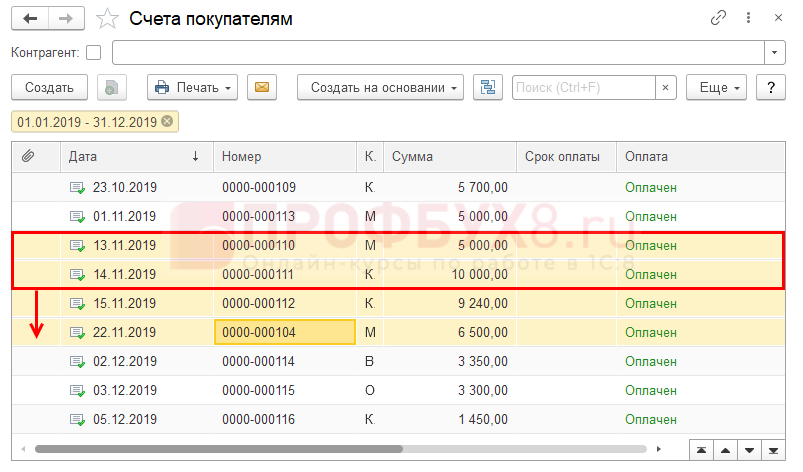803x472 pixels.
Task: Click the horizontal scrollbar thumb
Action: point(218,449)
